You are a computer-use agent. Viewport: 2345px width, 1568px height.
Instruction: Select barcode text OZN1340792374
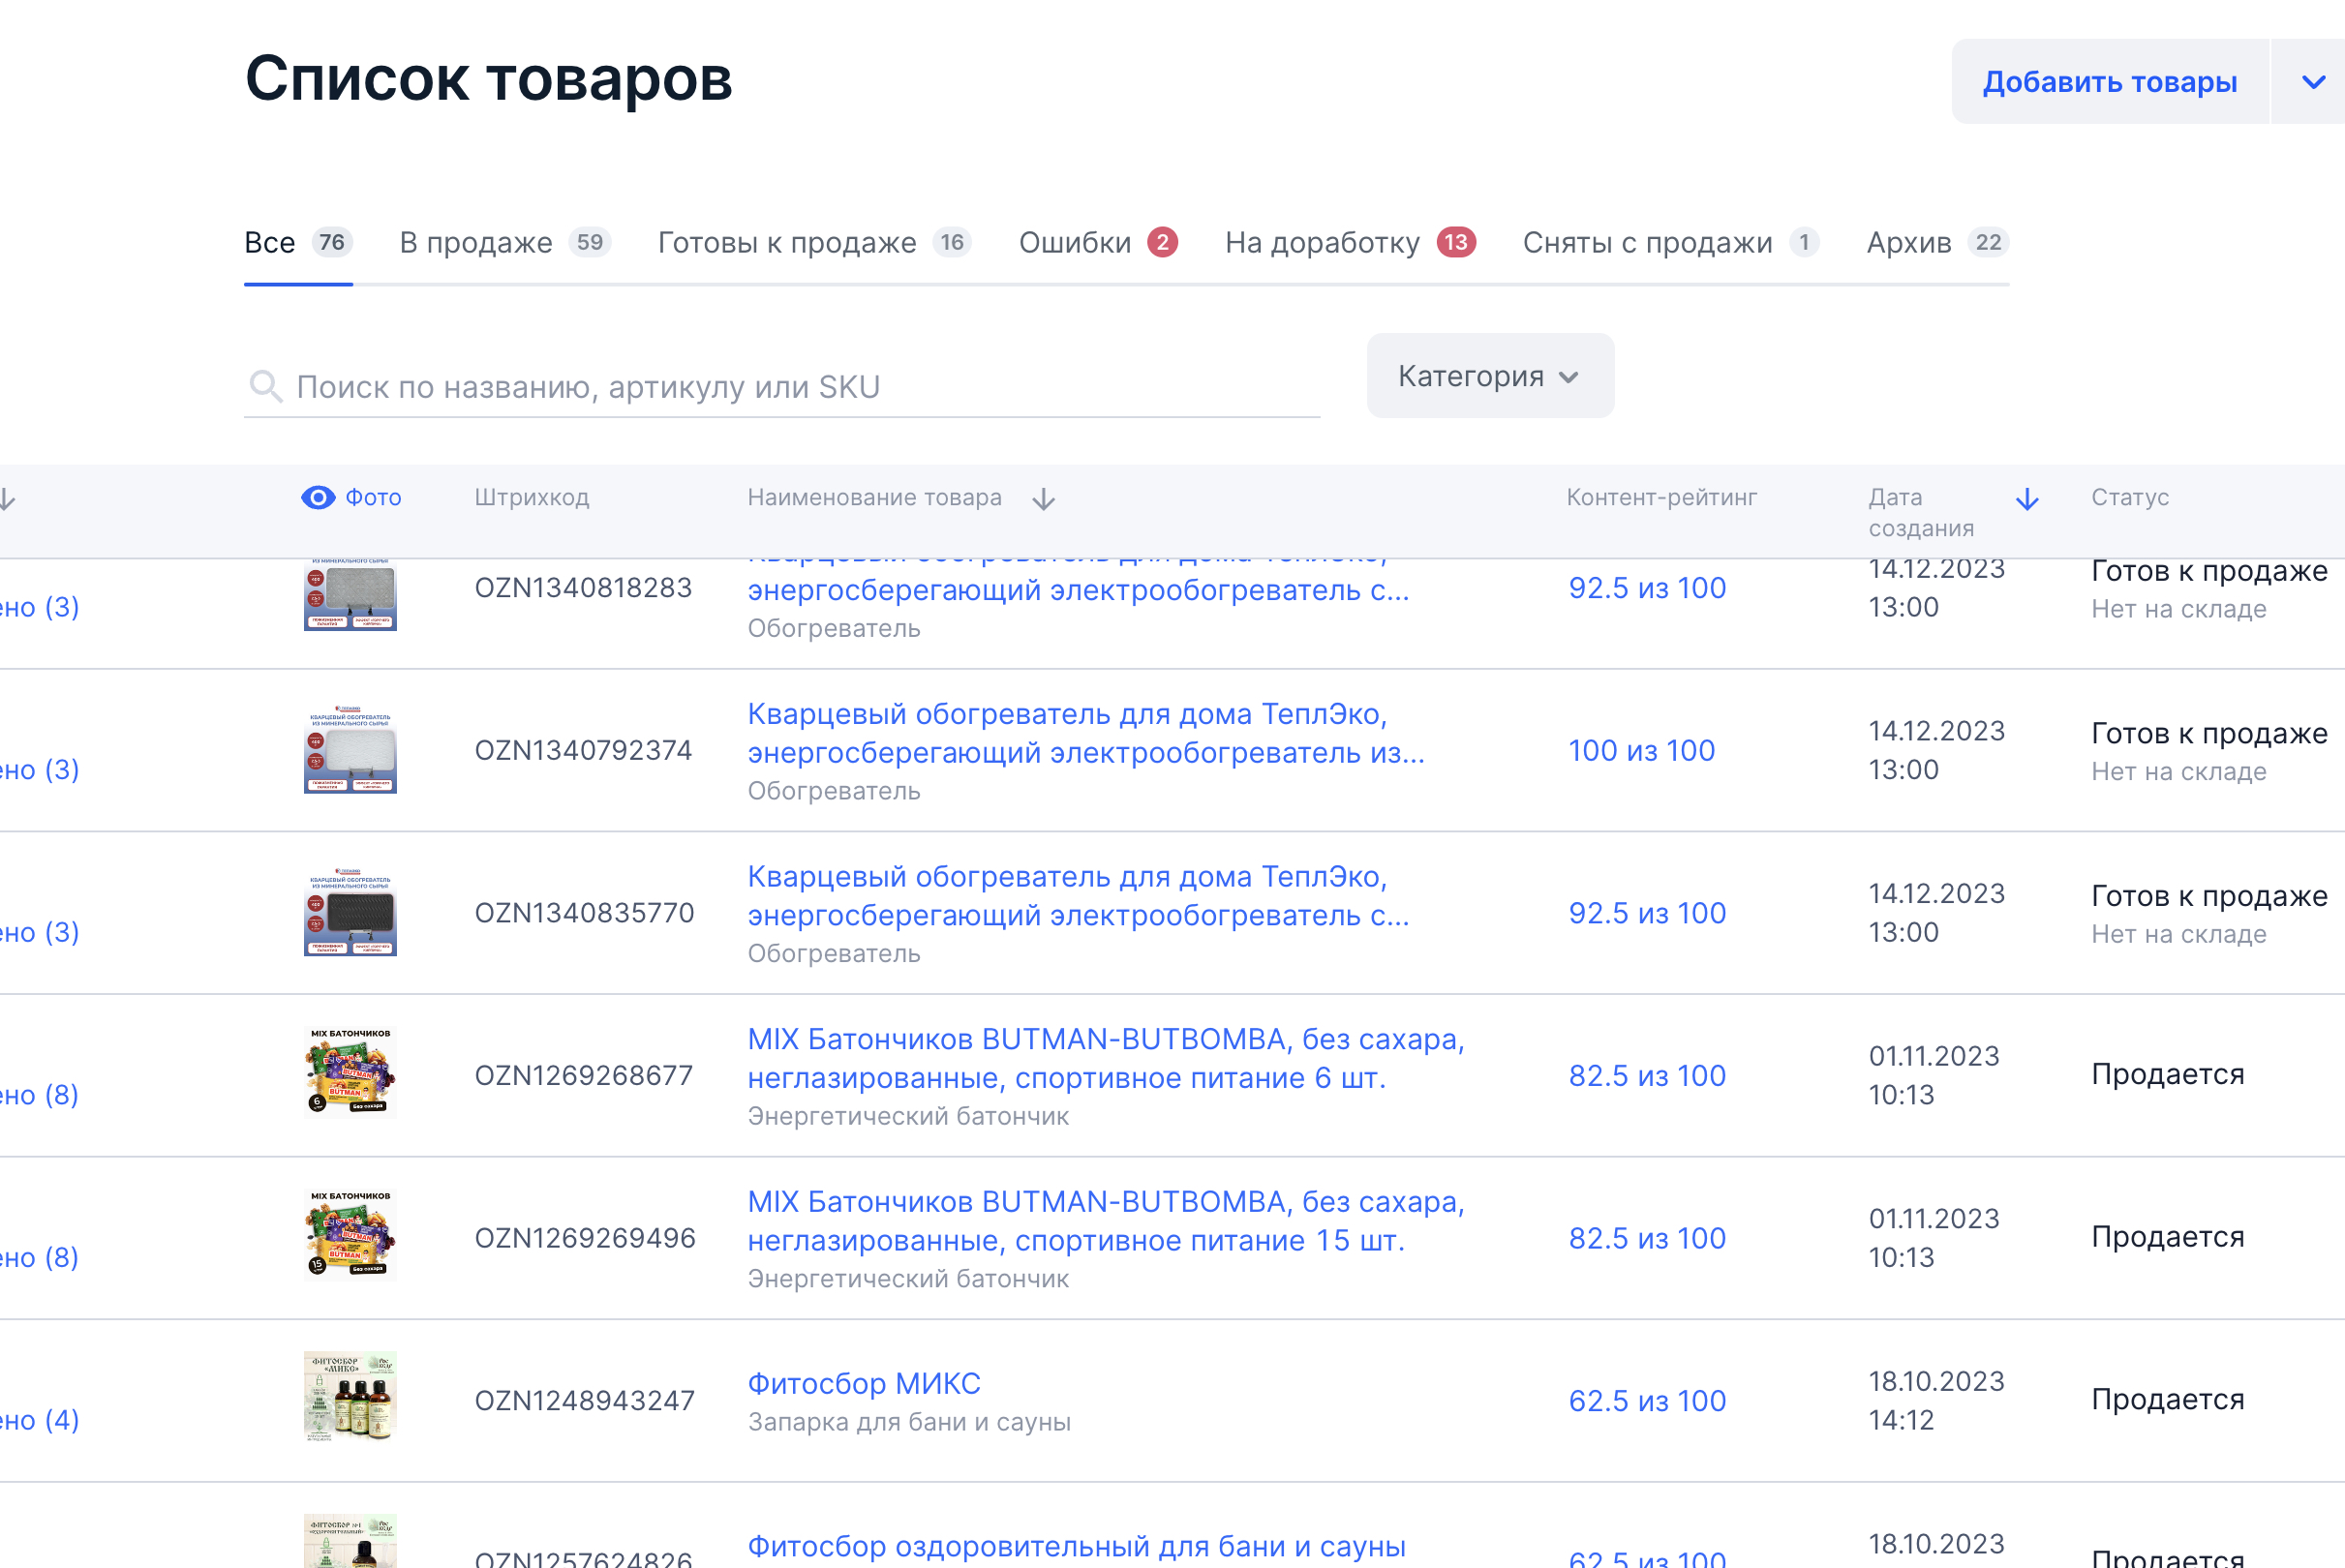click(x=583, y=750)
